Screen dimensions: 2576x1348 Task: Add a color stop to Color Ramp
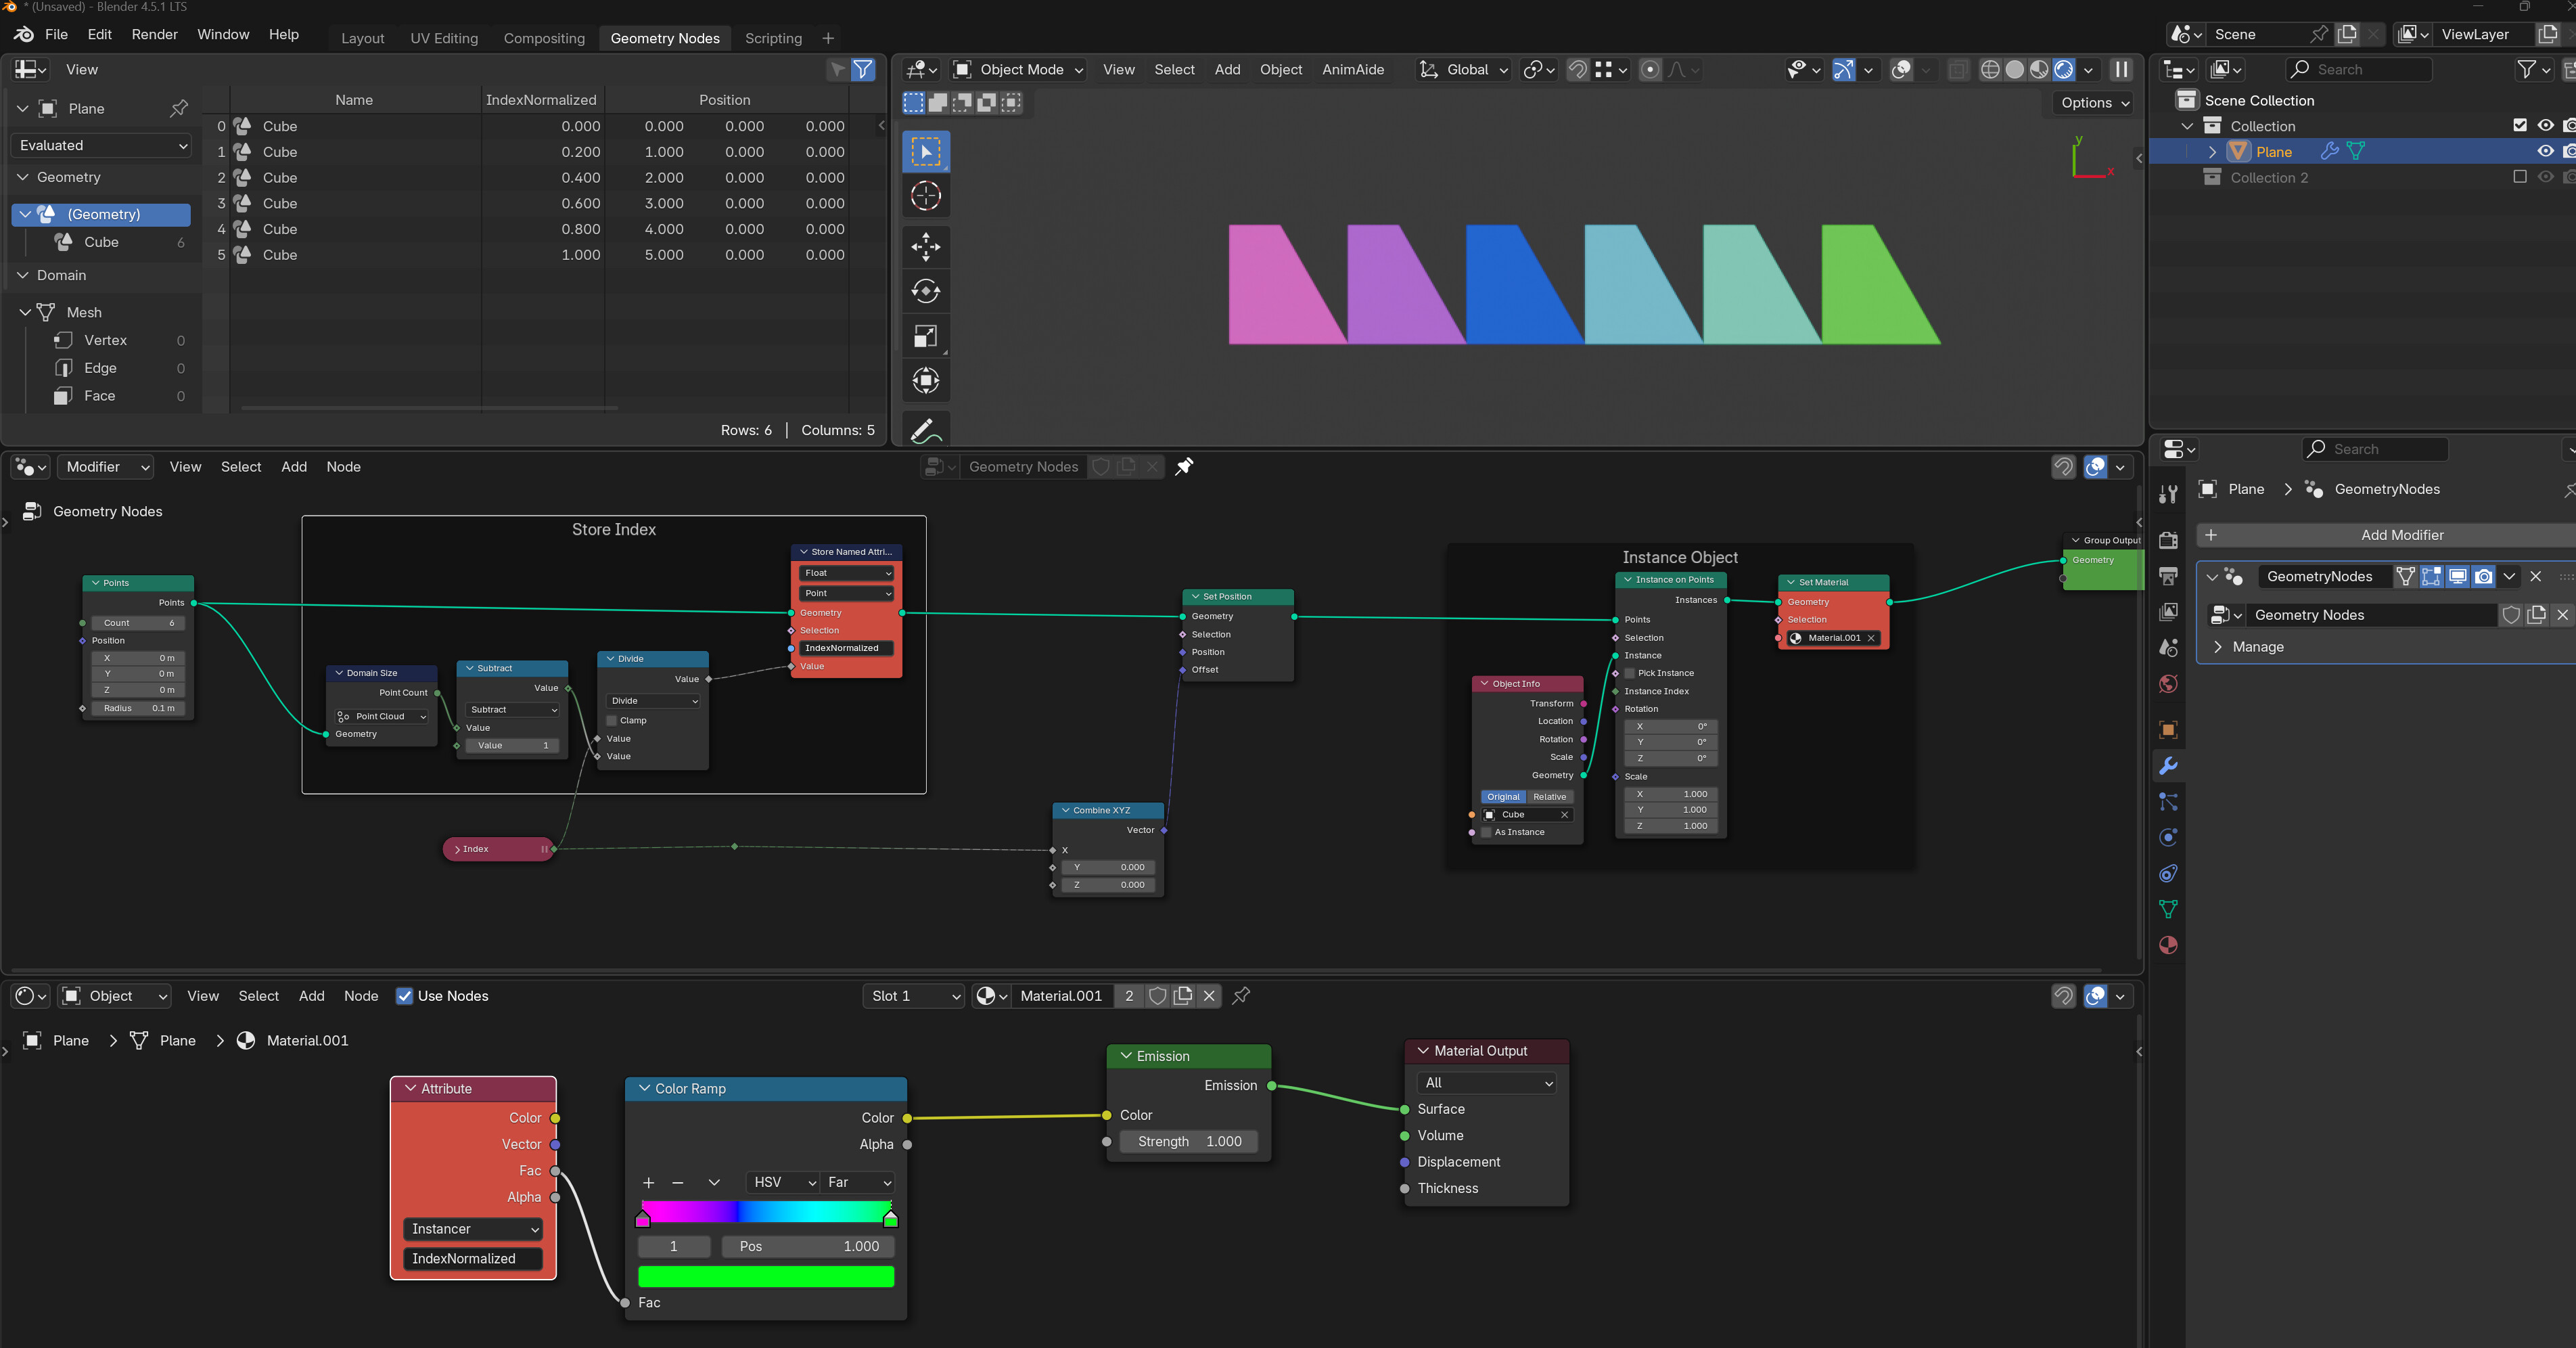[x=649, y=1182]
